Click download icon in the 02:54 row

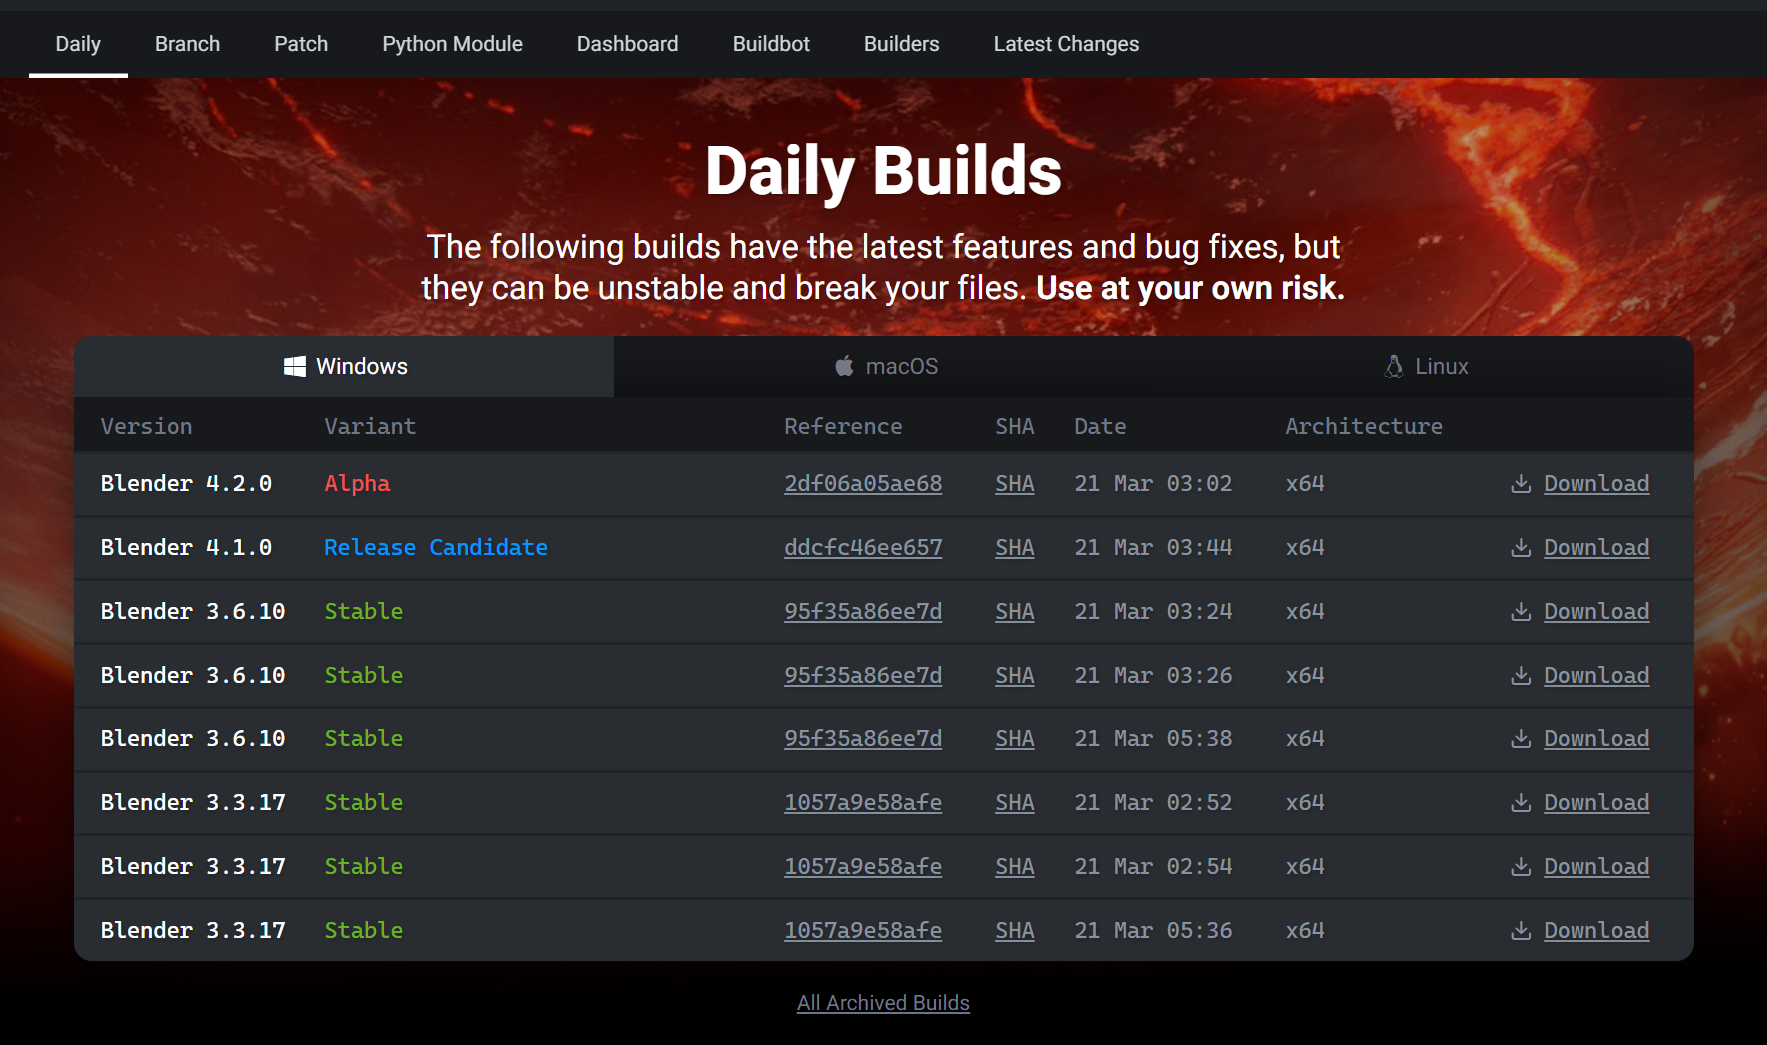(1521, 867)
